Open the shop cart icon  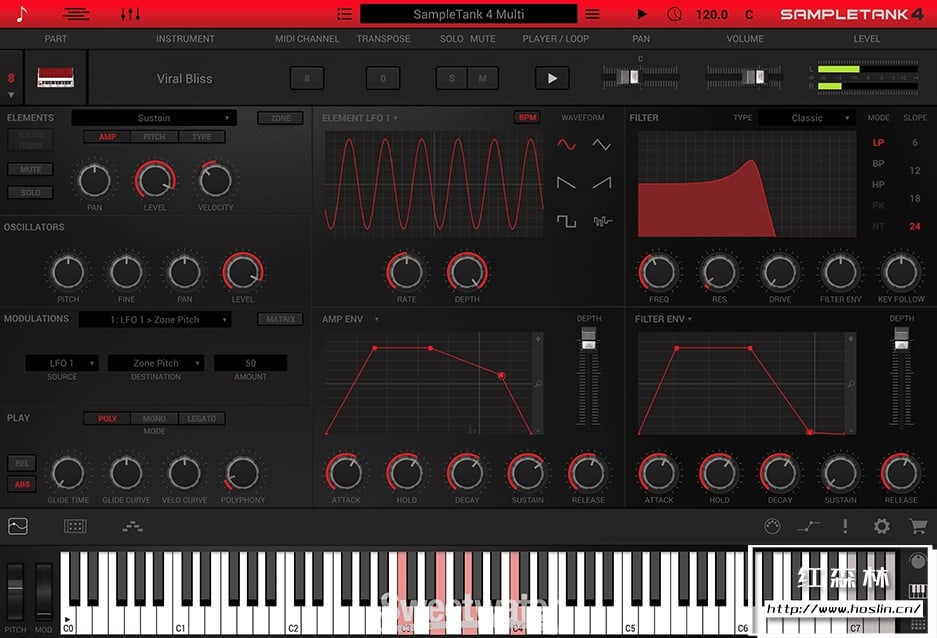click(918, 526)
